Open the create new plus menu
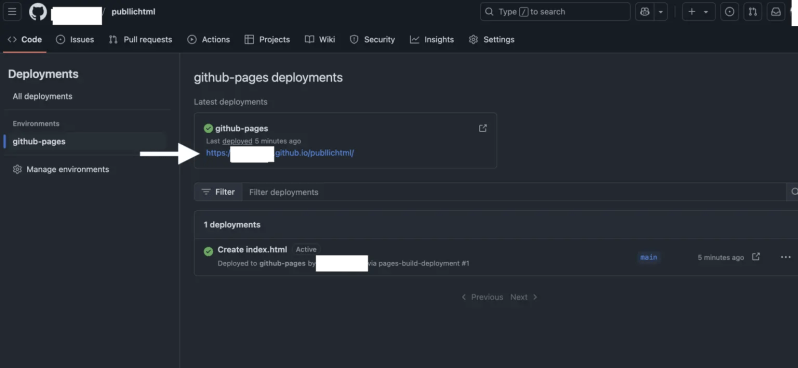The height and width of the screenshot is (368, 798). coord(698,12)
